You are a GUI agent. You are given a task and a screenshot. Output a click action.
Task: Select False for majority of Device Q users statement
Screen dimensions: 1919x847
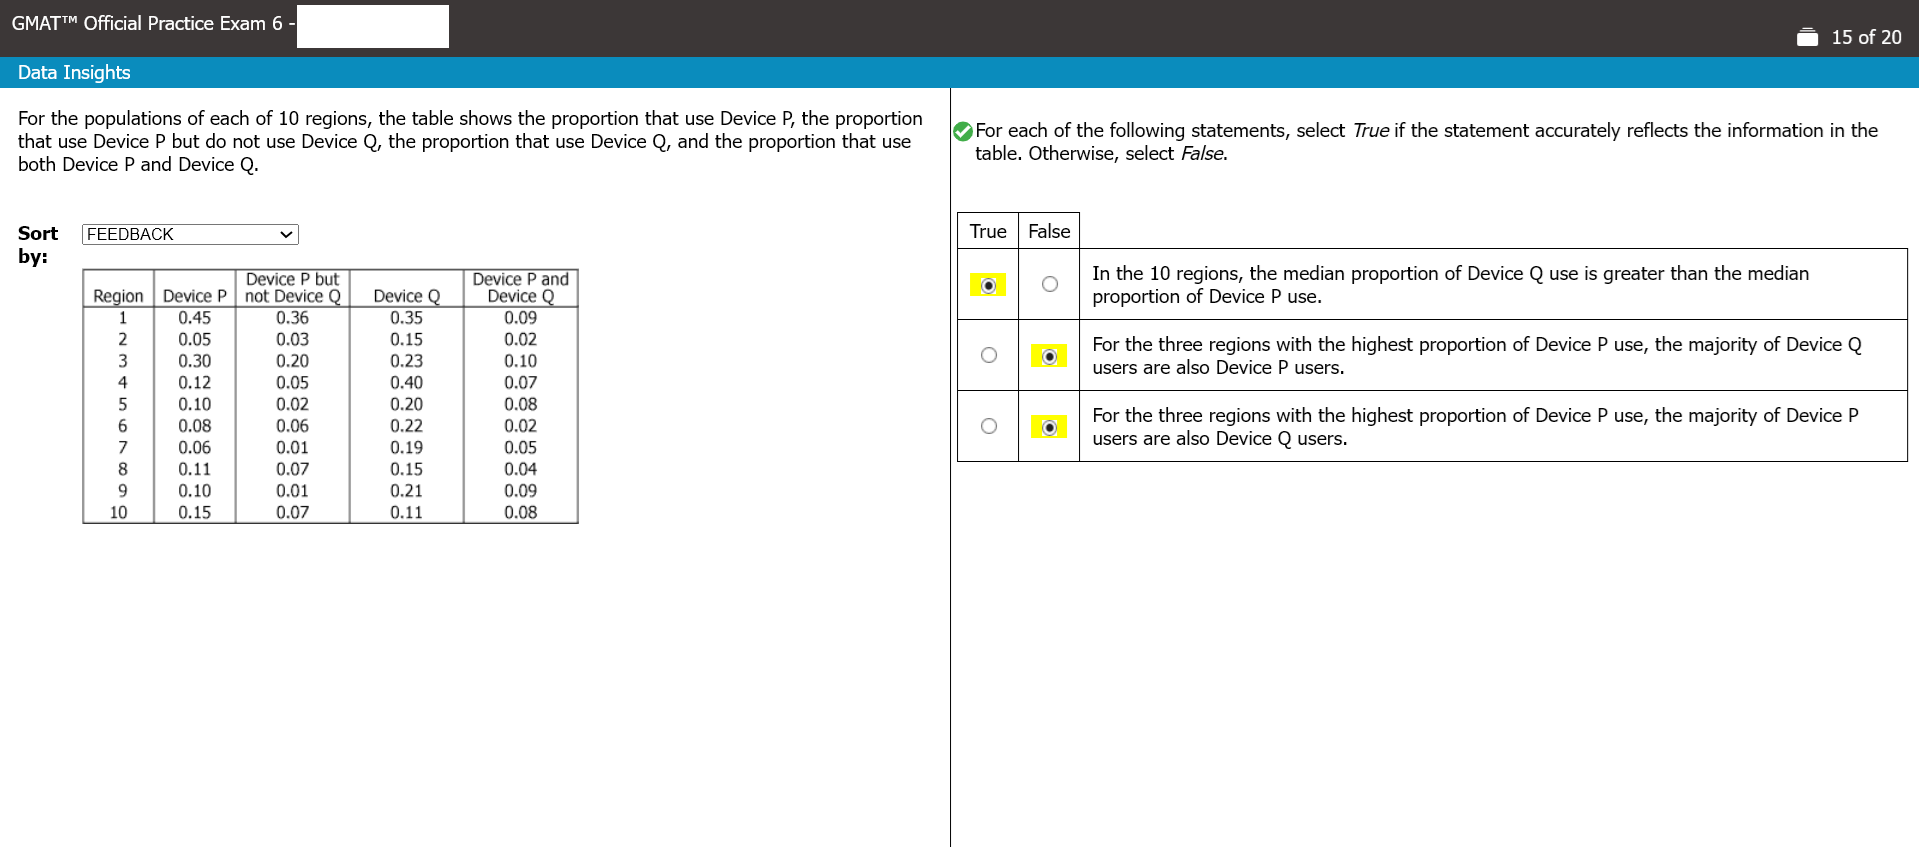1049,356
